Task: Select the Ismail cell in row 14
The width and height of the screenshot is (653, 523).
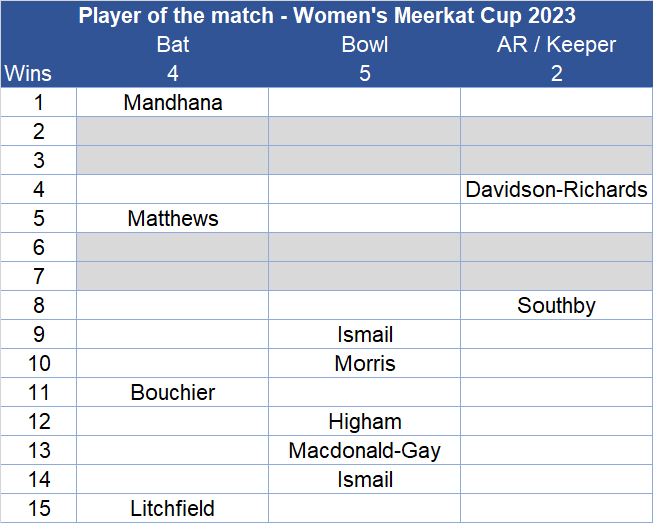Action: tap(365, 479)
